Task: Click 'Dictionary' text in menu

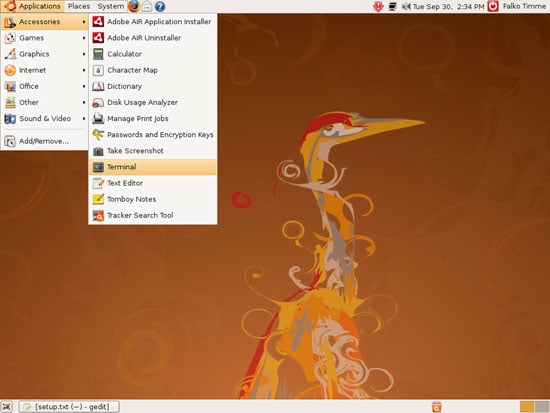Action: tap(125, 86)
